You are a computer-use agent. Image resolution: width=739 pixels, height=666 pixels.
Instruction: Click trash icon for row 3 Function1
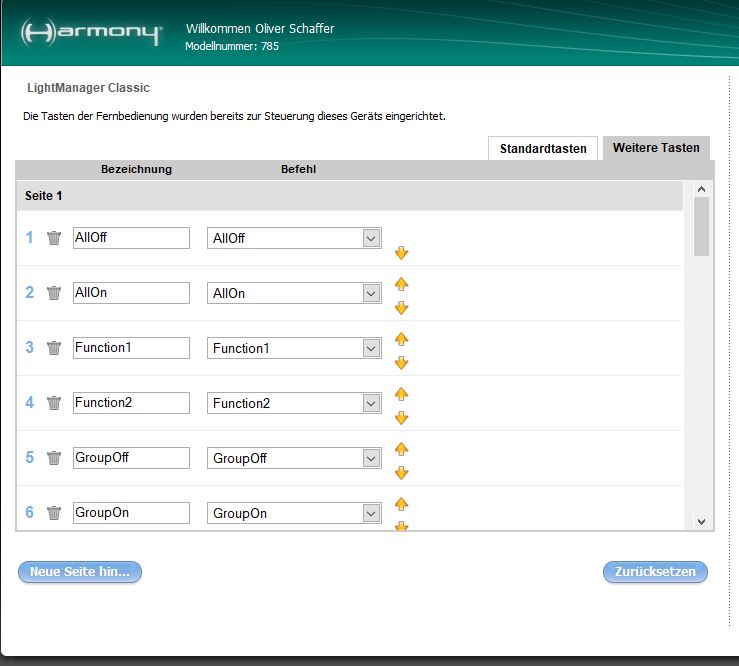point(54,348)
